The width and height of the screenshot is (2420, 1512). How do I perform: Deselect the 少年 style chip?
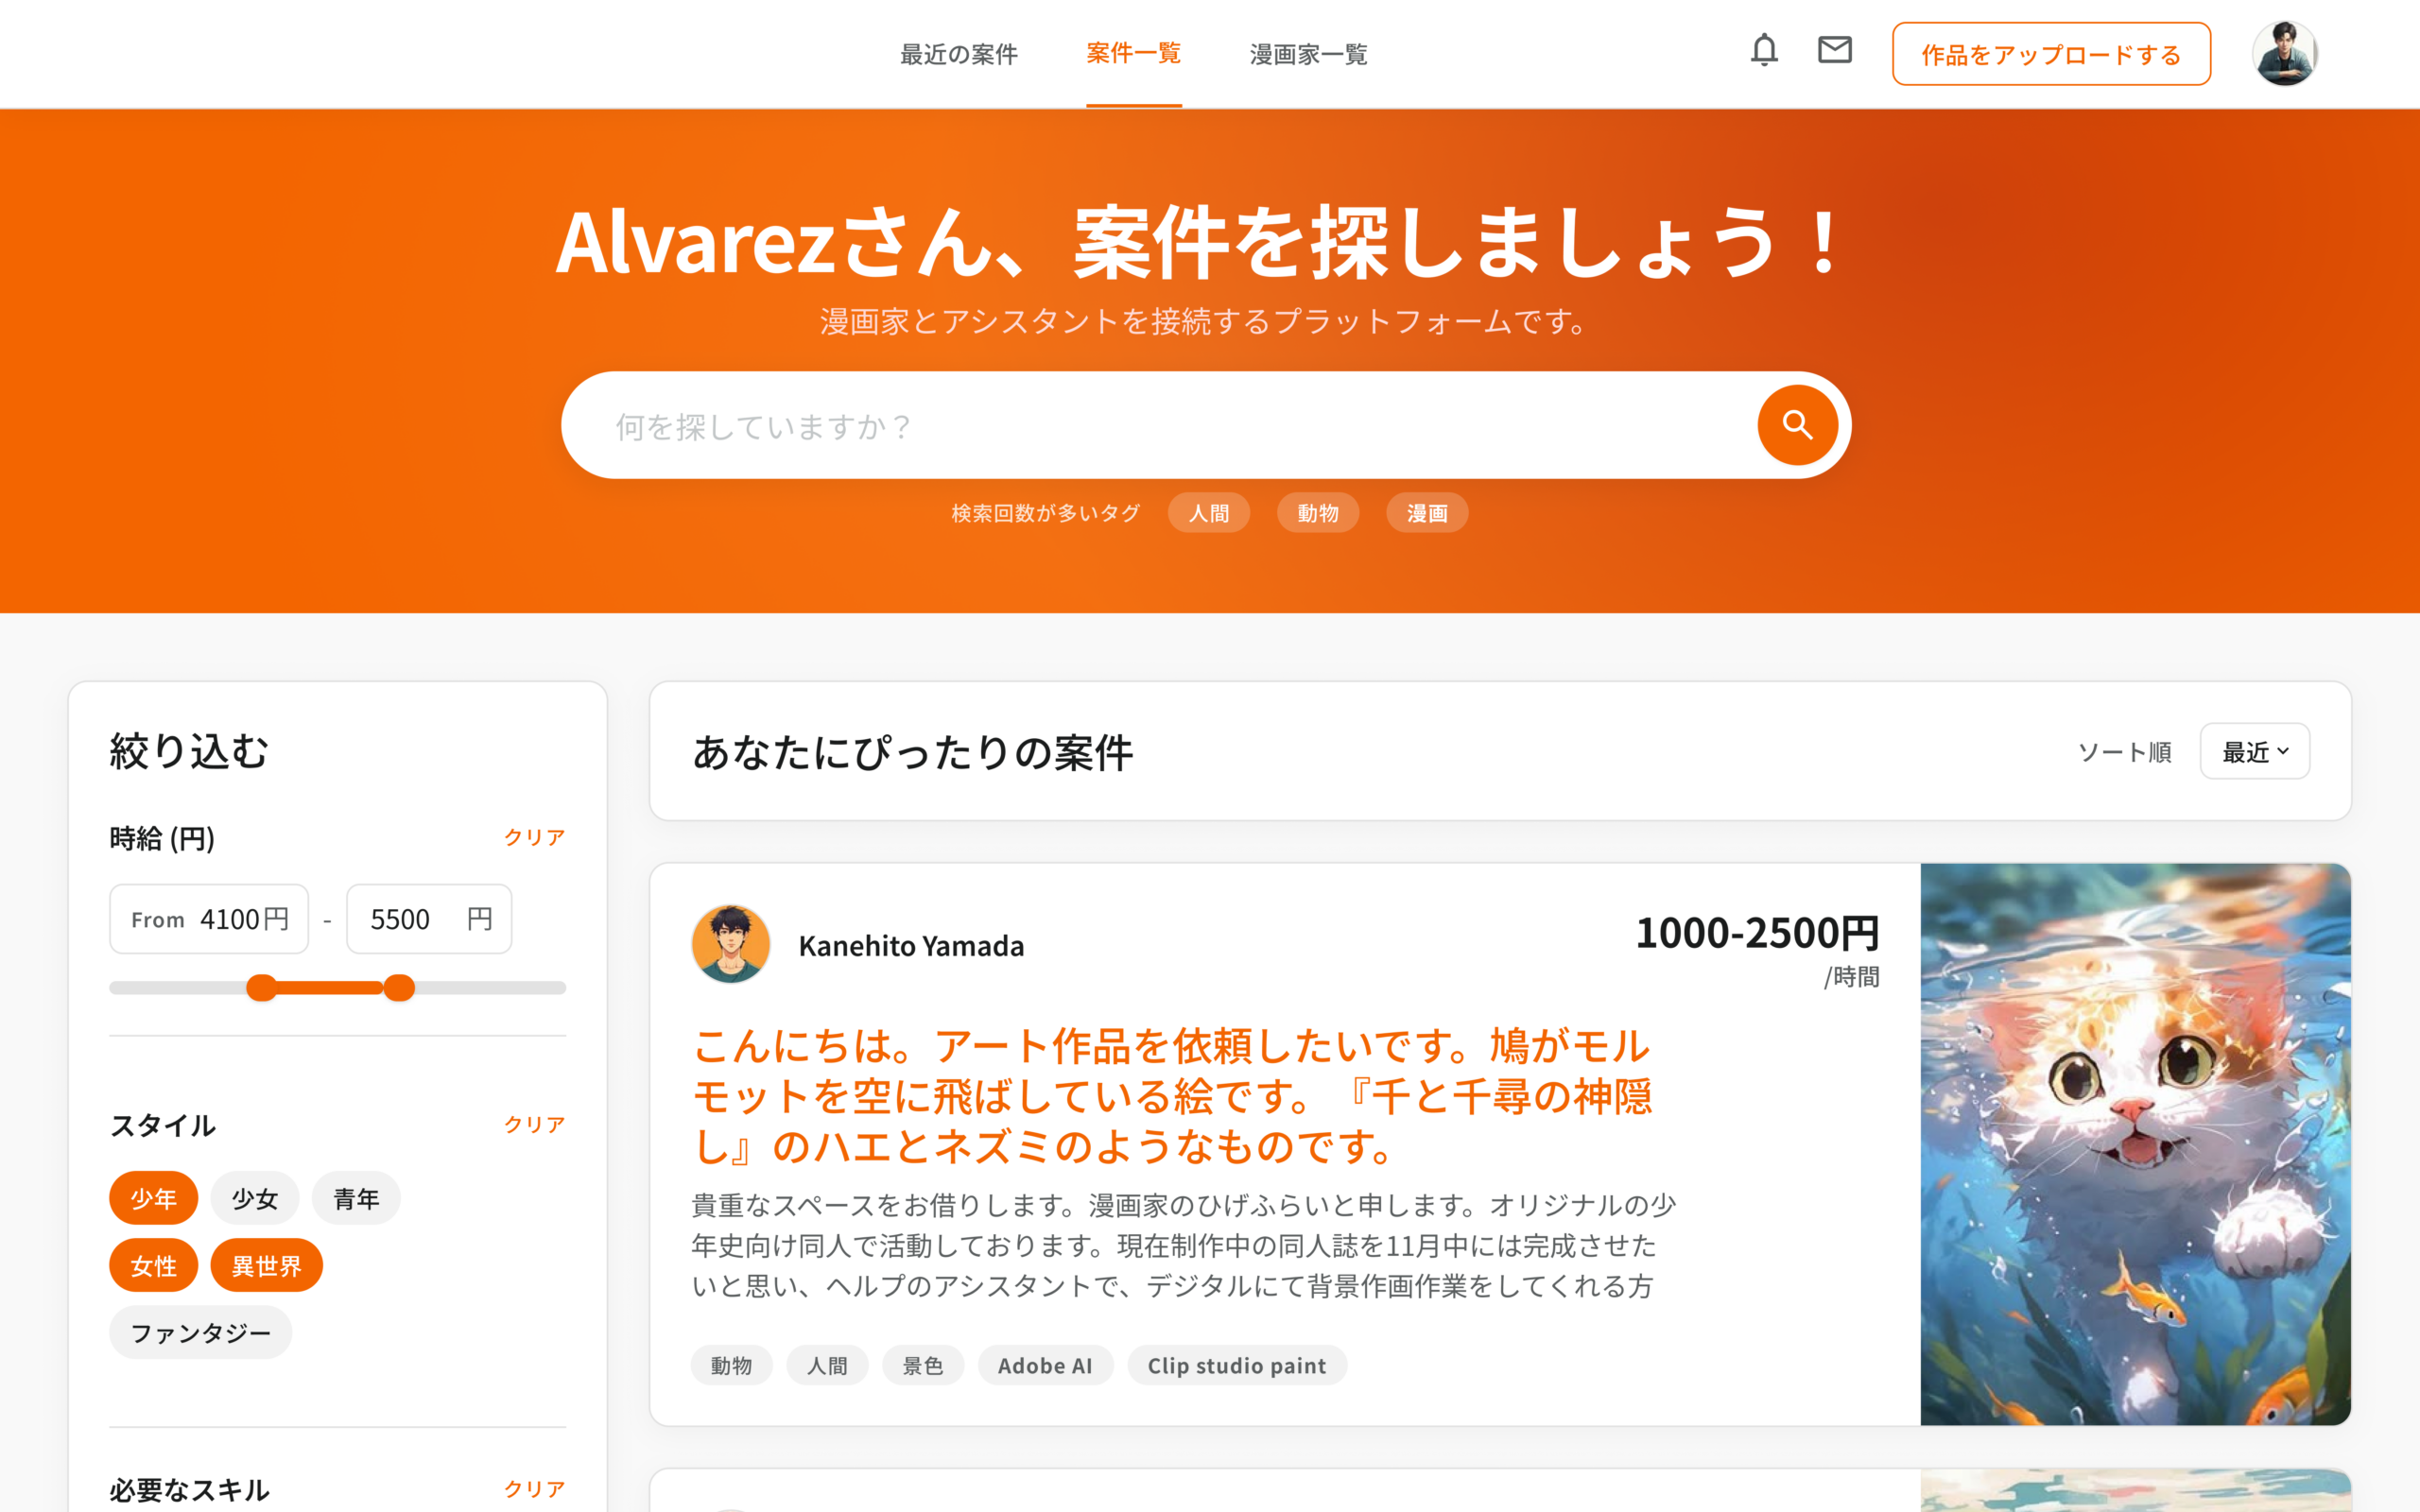[153, 1198]
